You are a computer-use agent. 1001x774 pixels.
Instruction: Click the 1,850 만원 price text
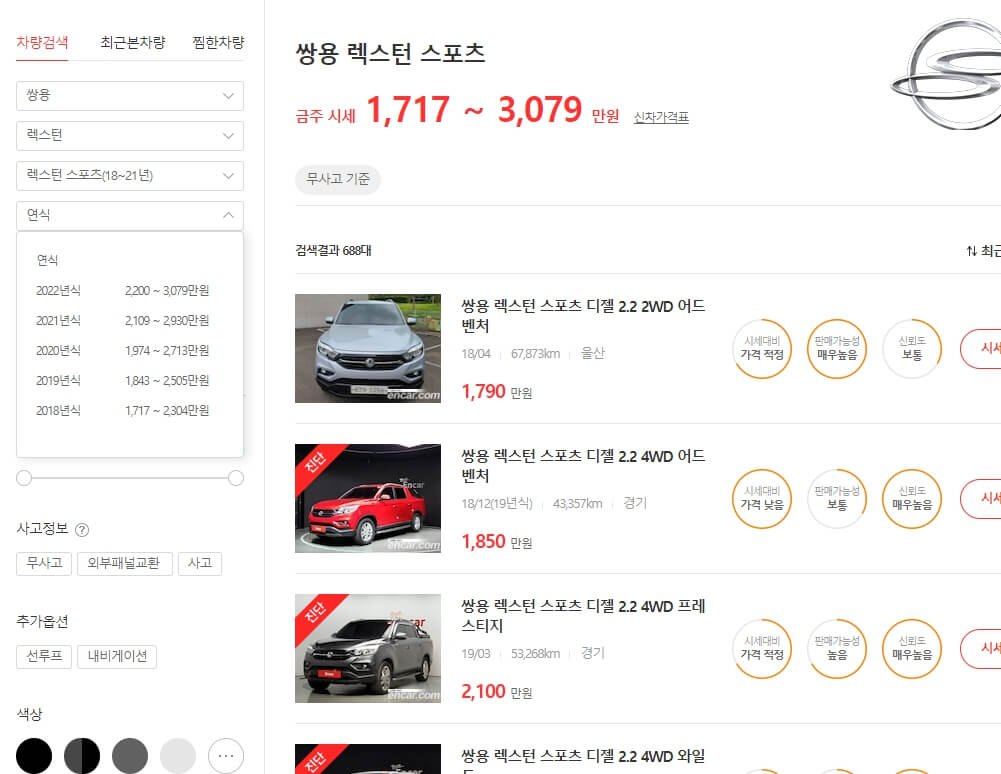(497, 542)
